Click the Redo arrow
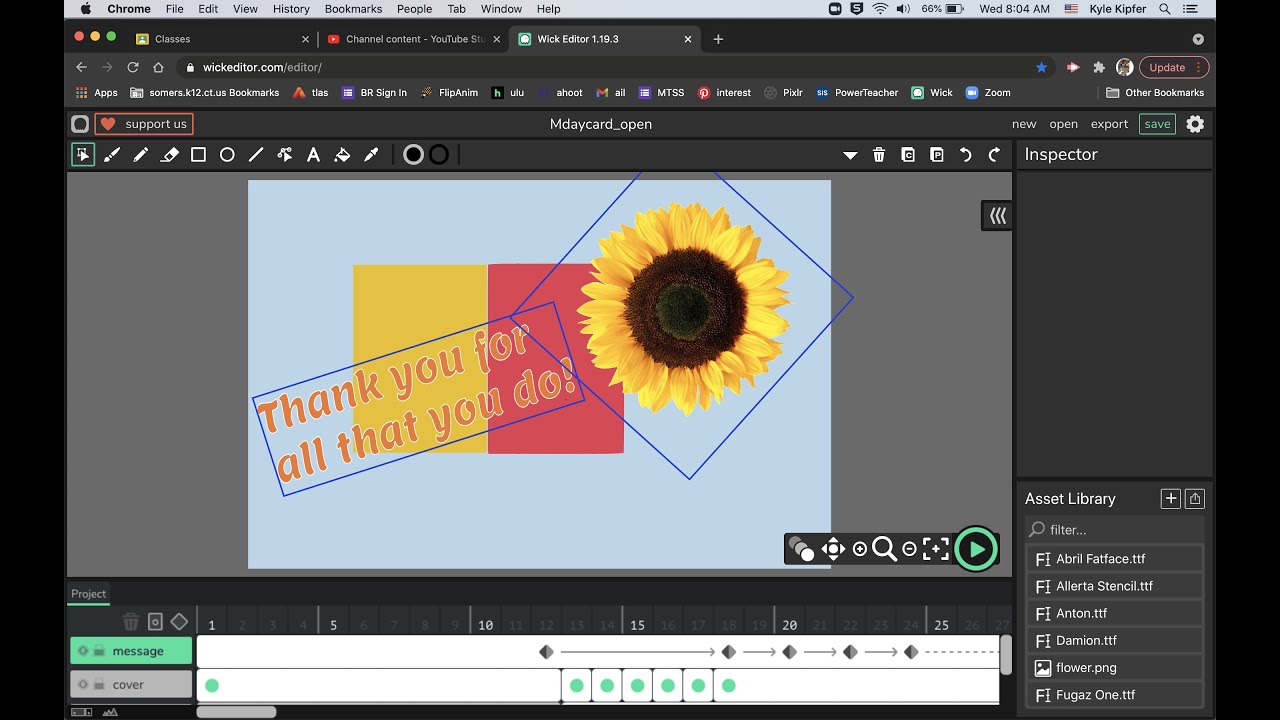This screenshot has height=720, width=1280. click(994, 155)
